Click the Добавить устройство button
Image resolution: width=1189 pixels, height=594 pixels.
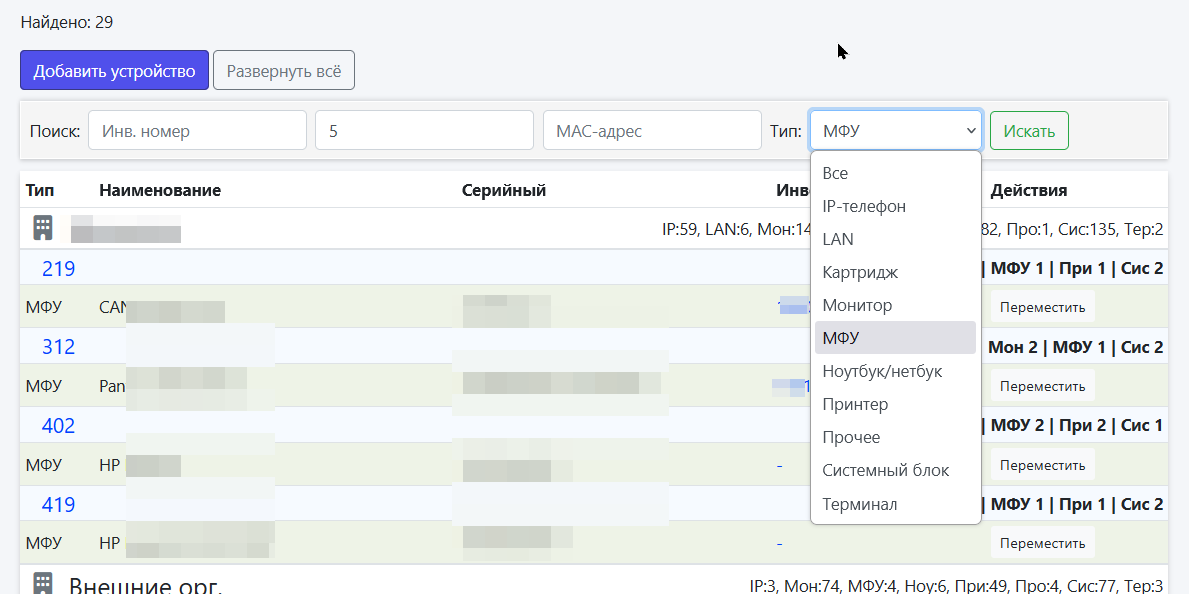(115, 71)
